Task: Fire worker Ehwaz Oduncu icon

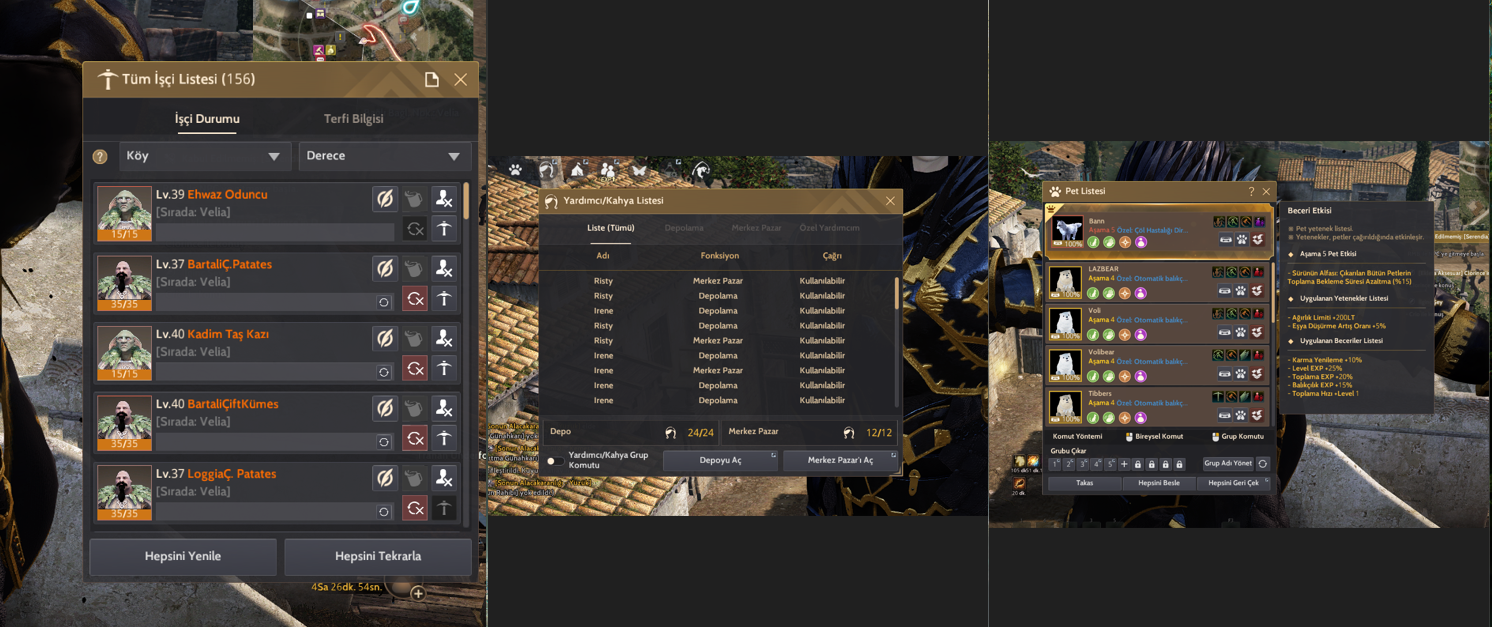Action: [x=444, y=198]
